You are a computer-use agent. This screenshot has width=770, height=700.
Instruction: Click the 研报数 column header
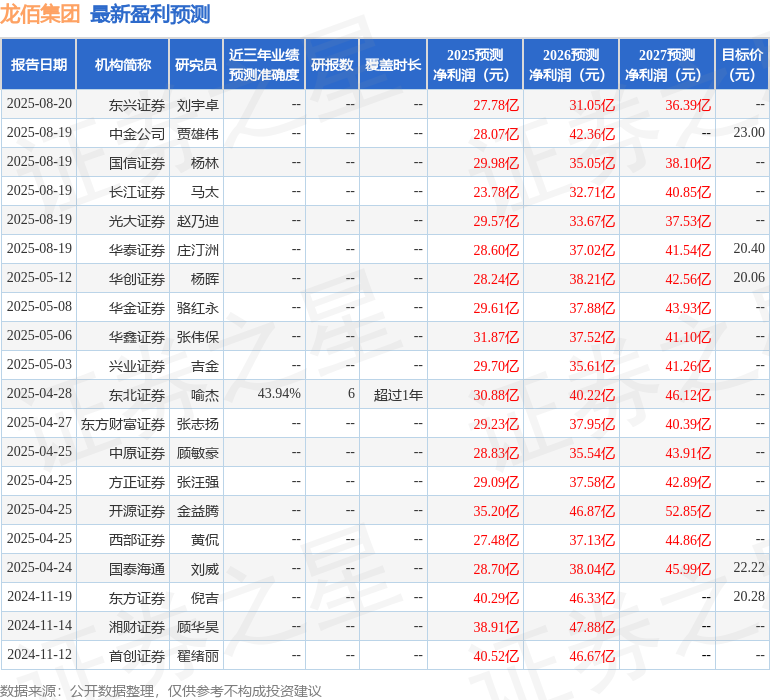coord(332,65)
